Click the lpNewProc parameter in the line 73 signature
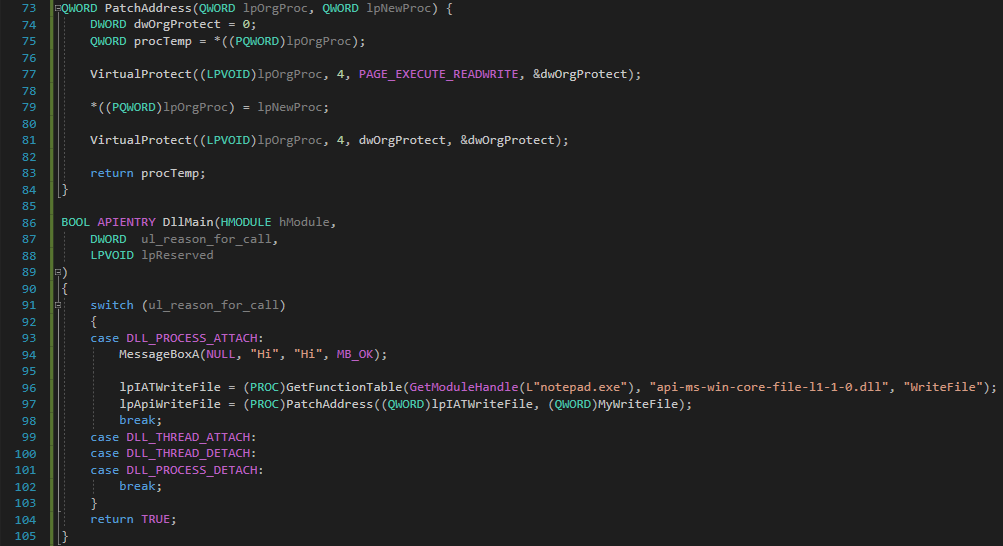Screen dimensions: 1003x546 [x=399, y=8]
